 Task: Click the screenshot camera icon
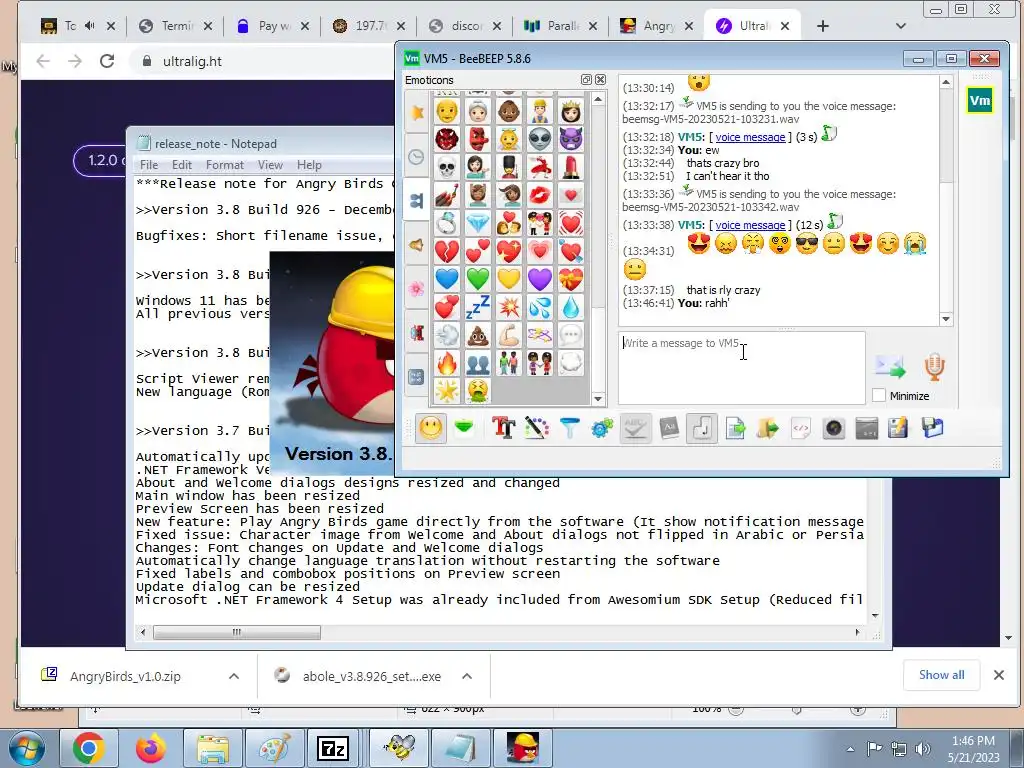pos(834,428)
